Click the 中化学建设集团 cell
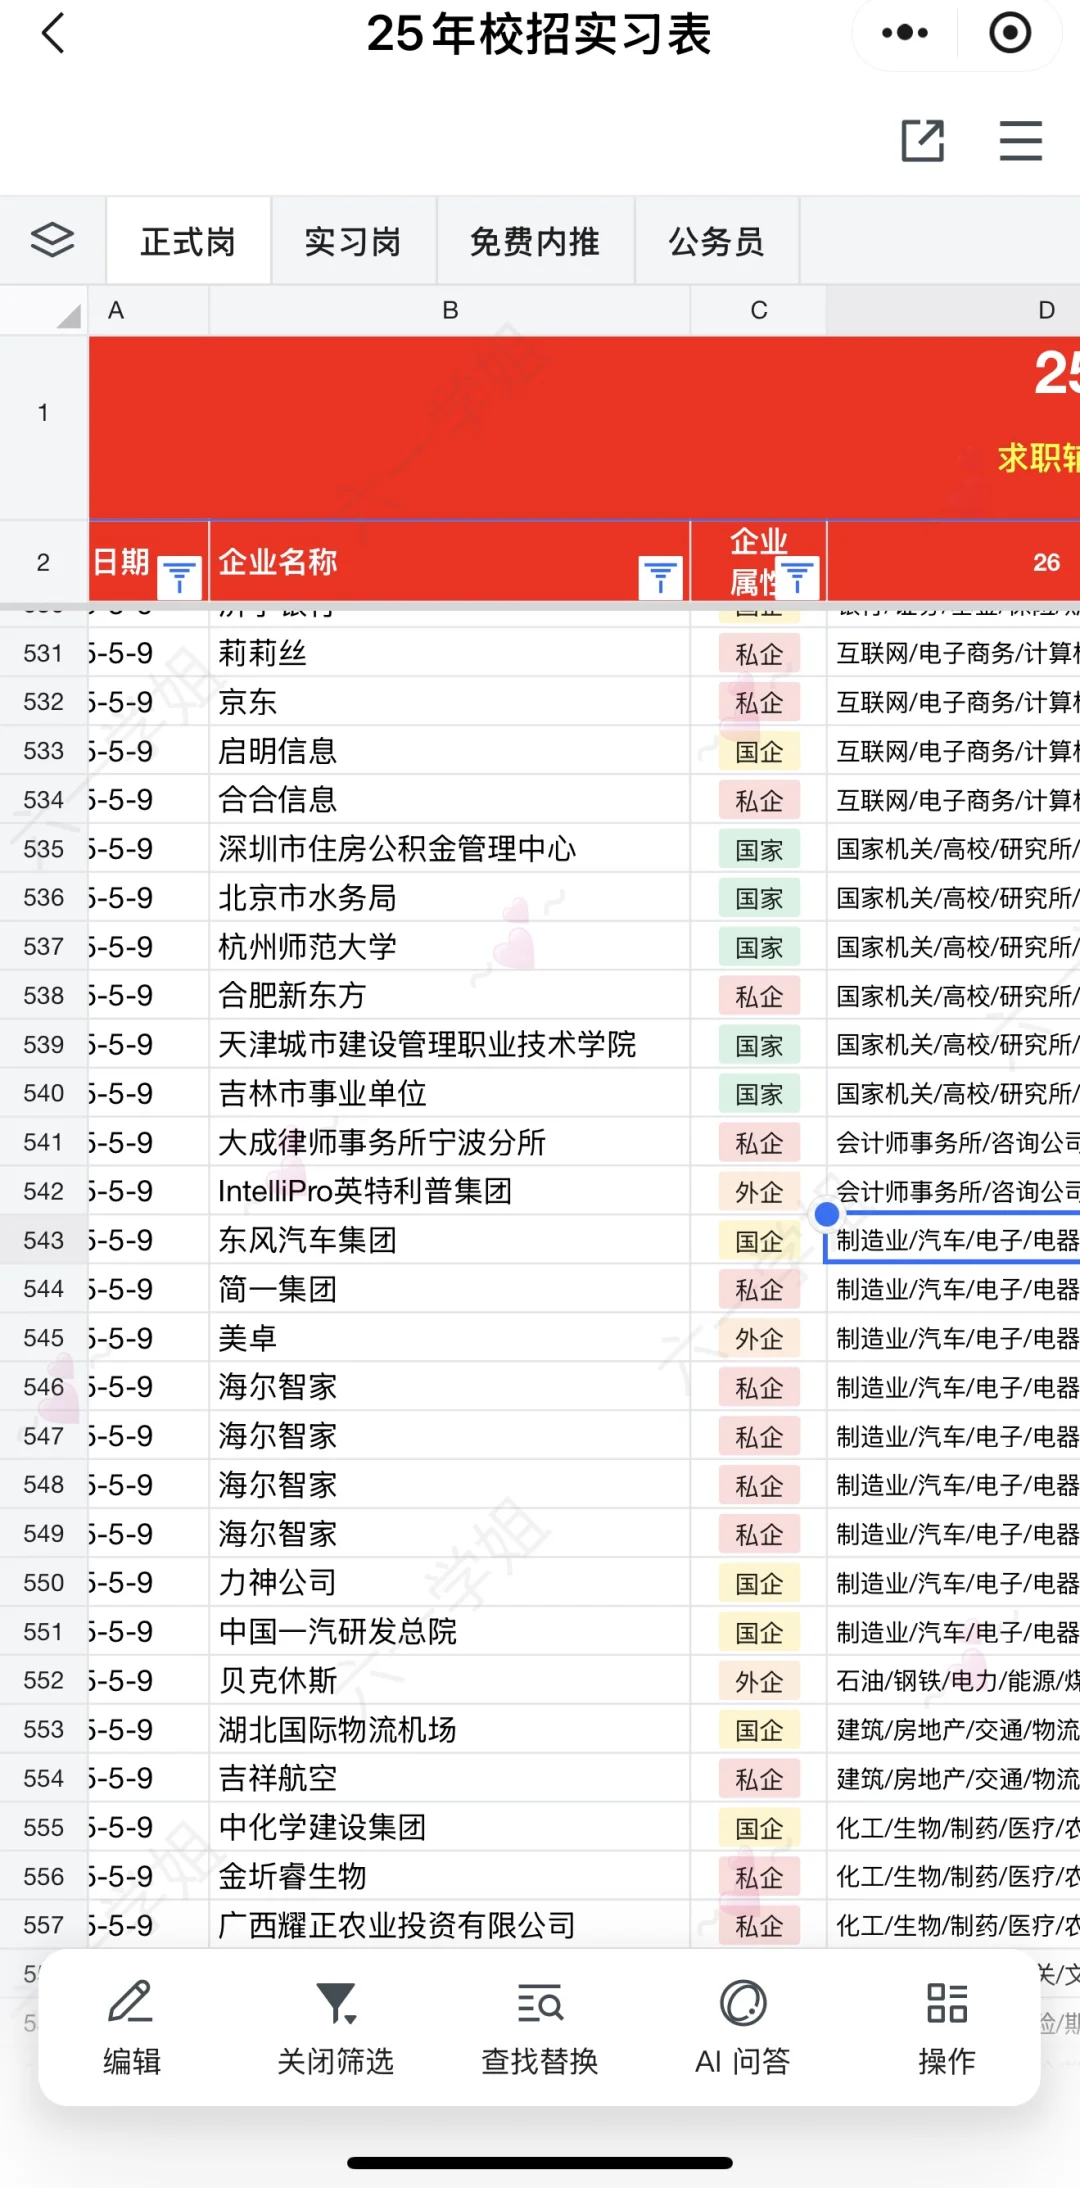This screenshot has width=1080, height=2188. coord(450,1828)
